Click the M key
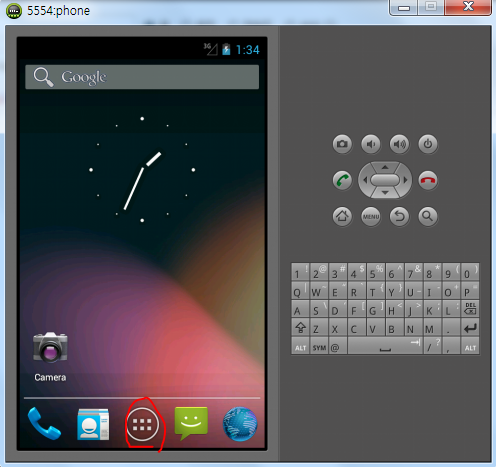496x467 pixels. point(432,327)
